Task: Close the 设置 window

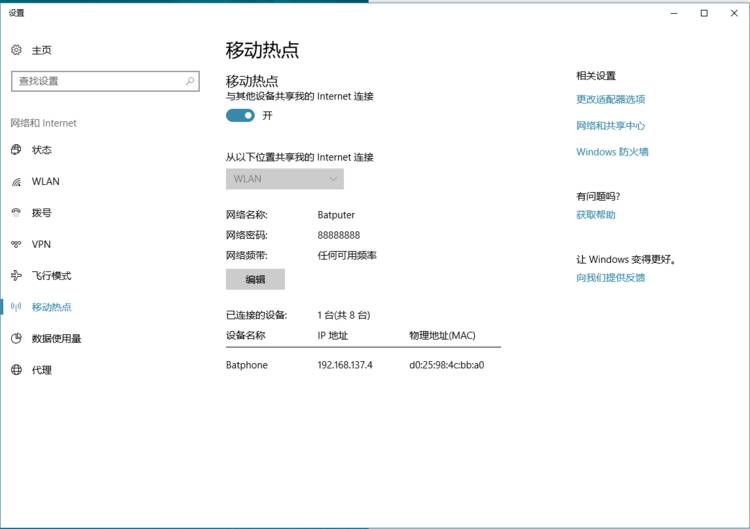Action: coord(734,13)
